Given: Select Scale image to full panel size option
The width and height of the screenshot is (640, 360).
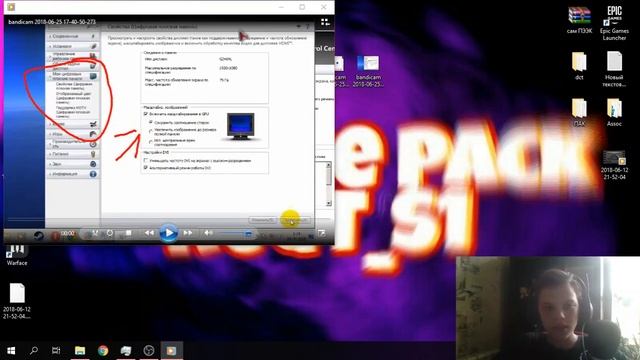Looking at the screenshot, I should pyautogui.click(x=151, y=131).
